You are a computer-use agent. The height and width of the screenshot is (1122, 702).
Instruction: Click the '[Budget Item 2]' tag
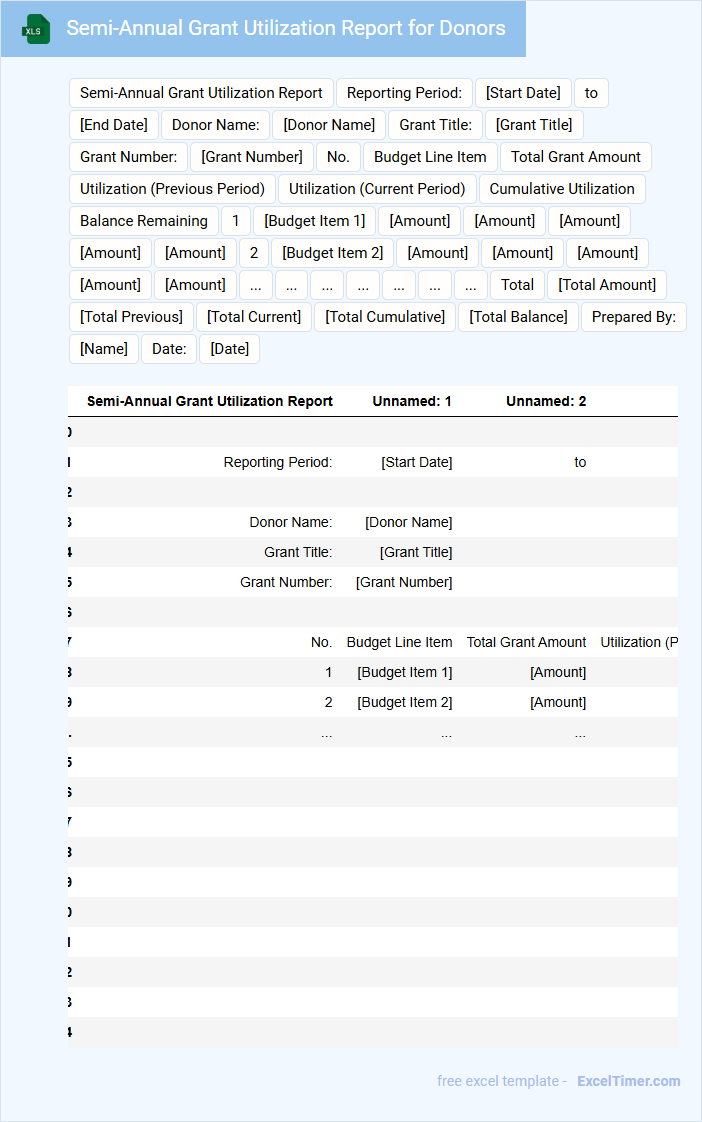point(333,253)
